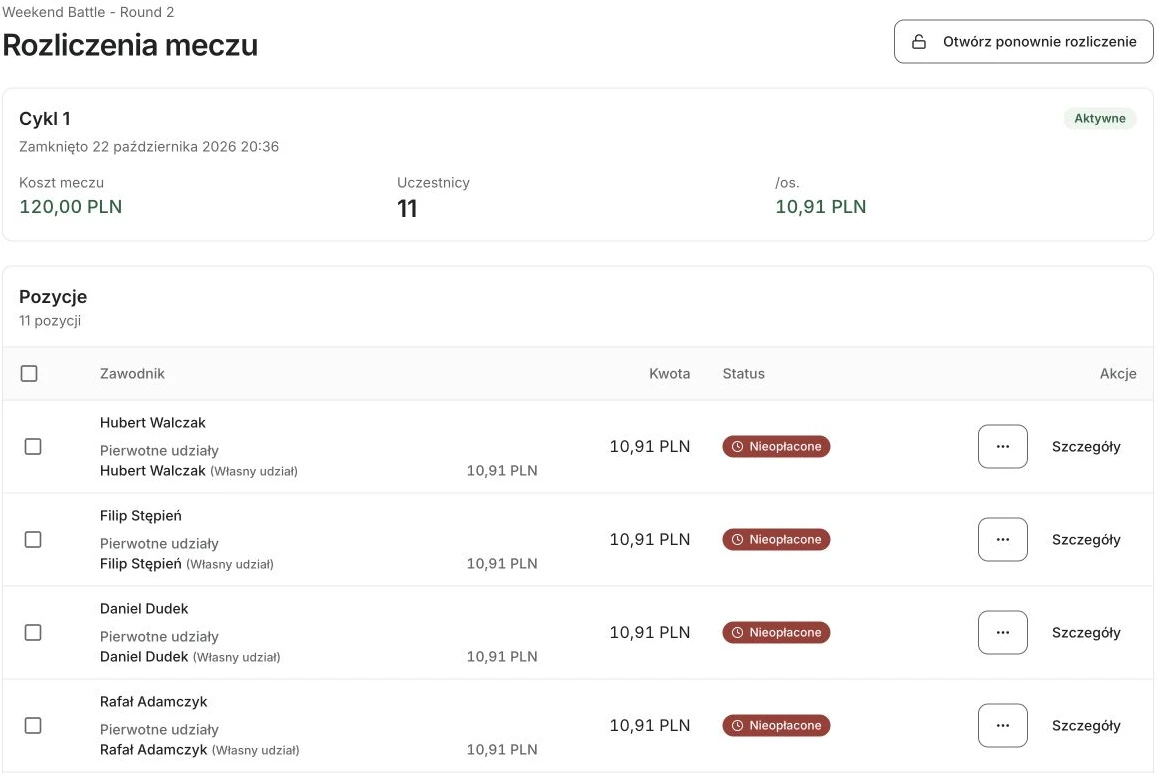Click the Nieopłacone badge for Daniel Dudek
1158x773 pixels.
(776, 633)
